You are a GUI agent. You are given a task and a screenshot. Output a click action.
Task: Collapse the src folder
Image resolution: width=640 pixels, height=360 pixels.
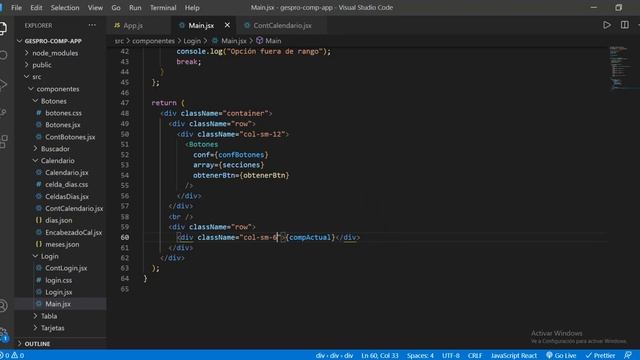coord(60,77)
